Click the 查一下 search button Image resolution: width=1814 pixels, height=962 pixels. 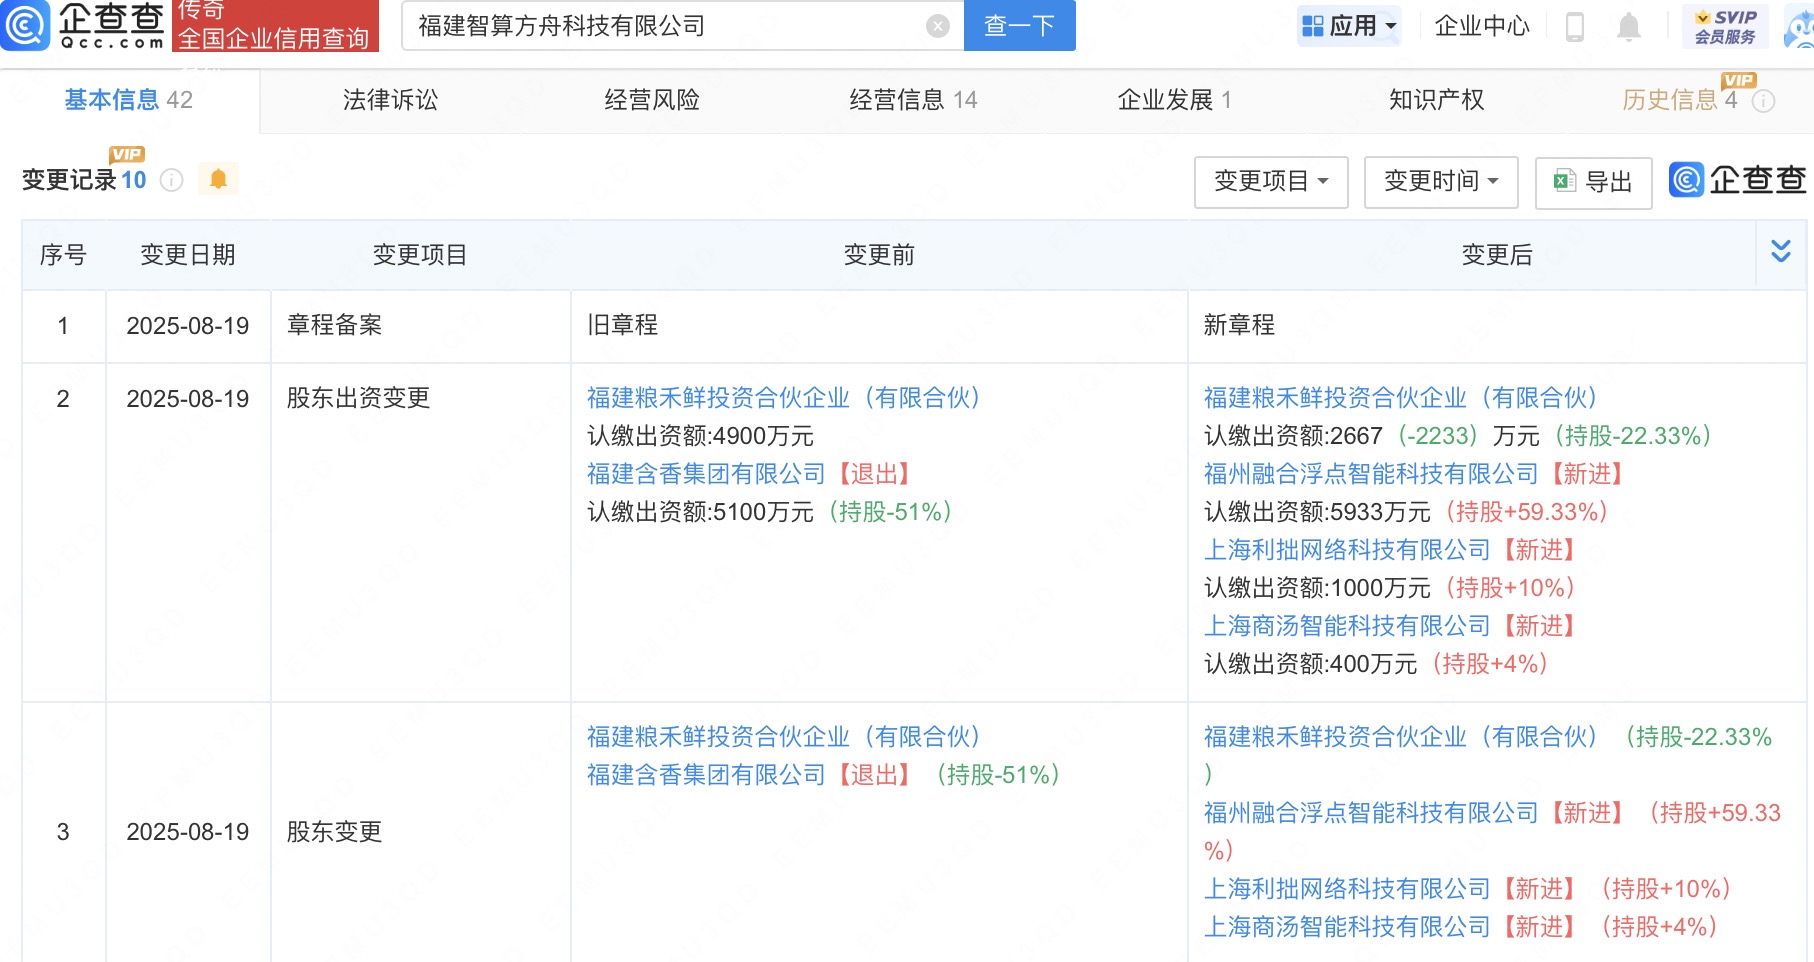coord(1019,26)
